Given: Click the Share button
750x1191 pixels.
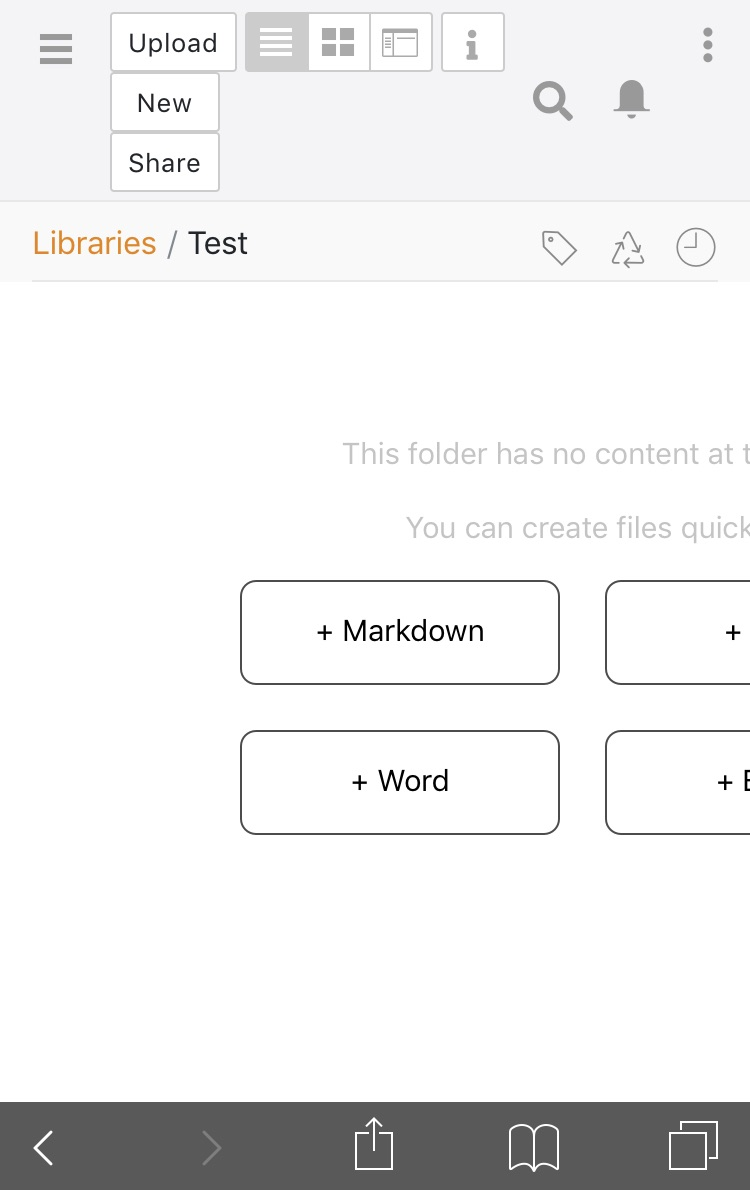Looking at the screenshot, I should click(164, 163).
